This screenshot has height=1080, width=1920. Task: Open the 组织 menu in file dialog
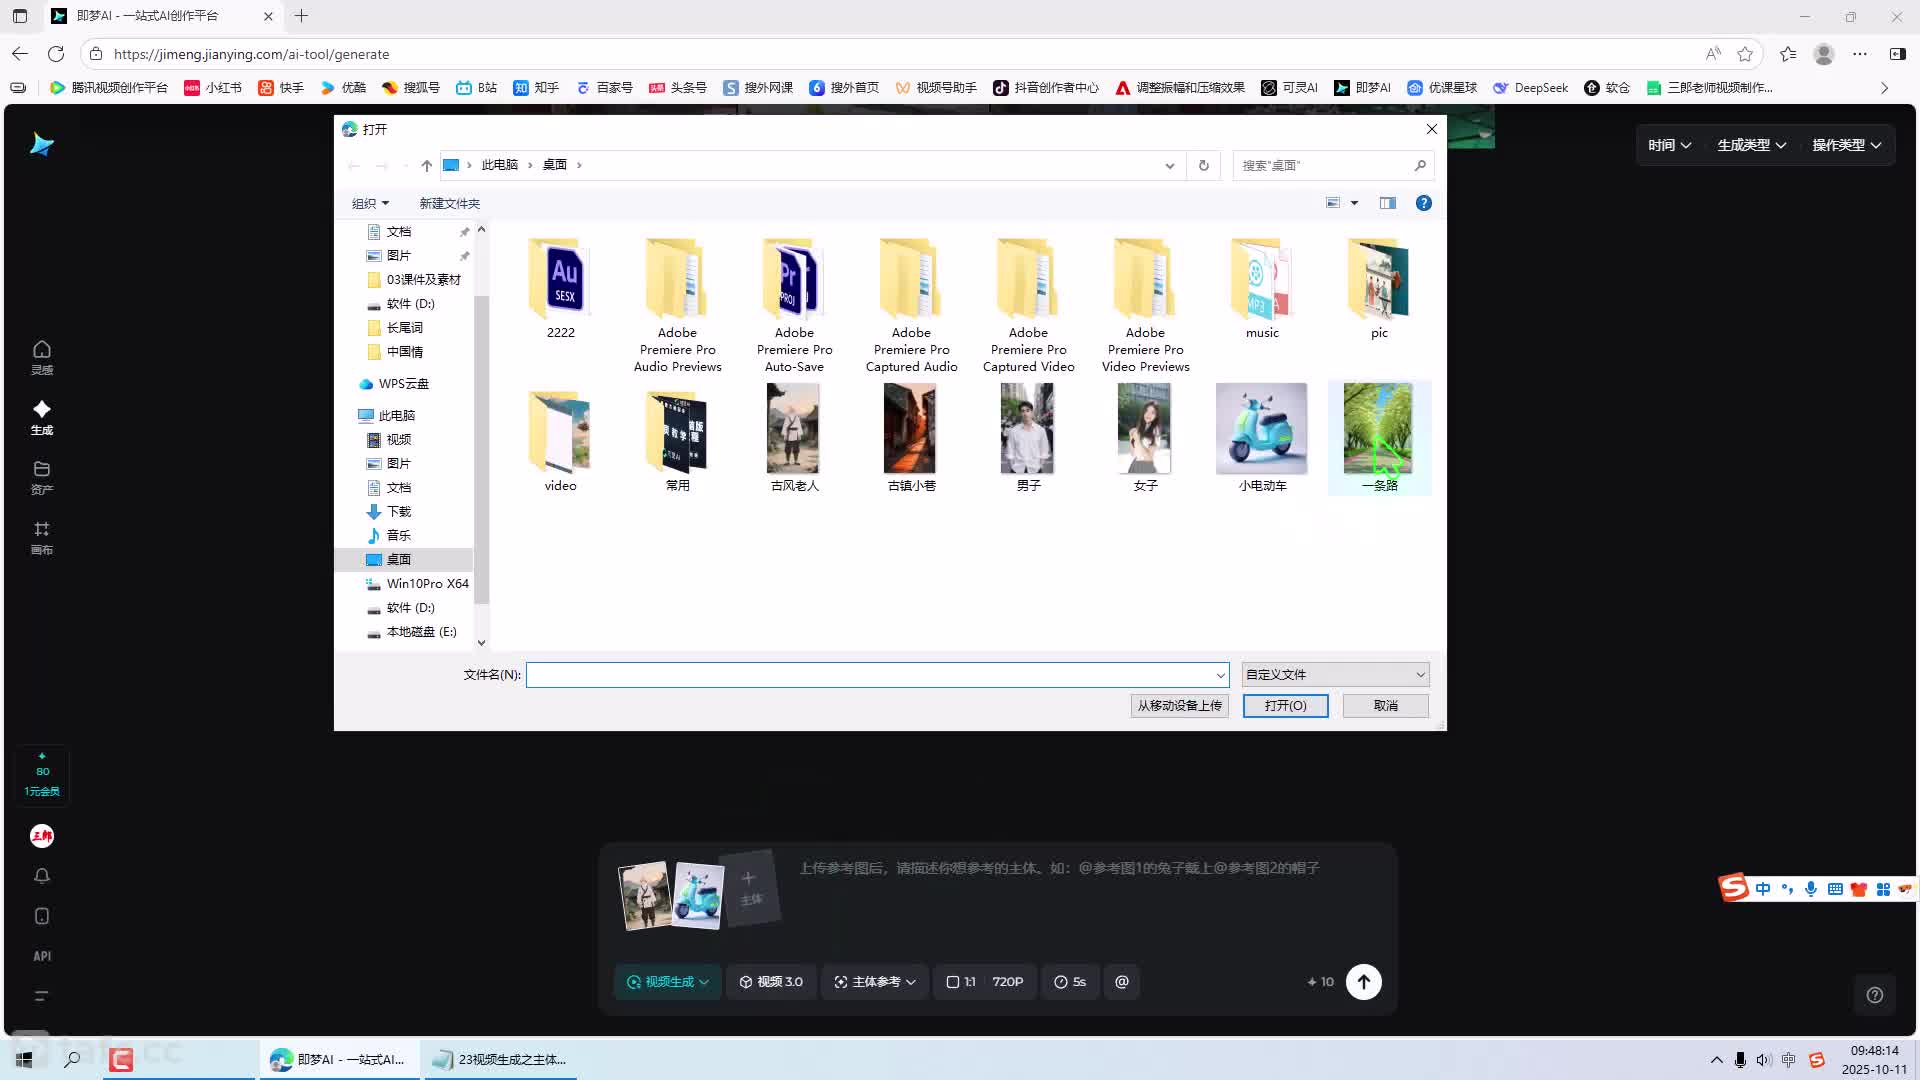click(370, 203)
